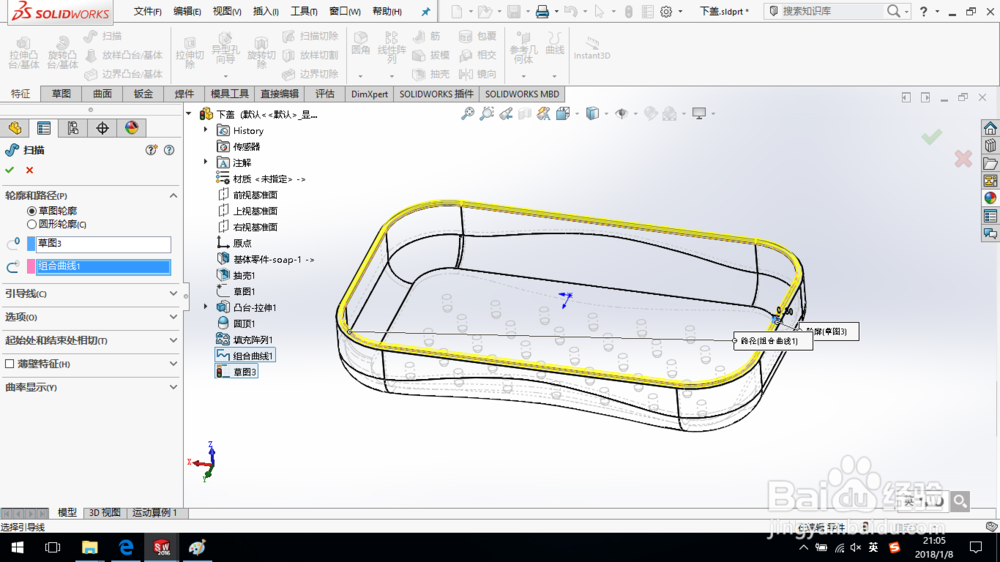Collapse the 轮廓和路径 section
Viewport: 1000px width, 562px height.
(173, 195)
